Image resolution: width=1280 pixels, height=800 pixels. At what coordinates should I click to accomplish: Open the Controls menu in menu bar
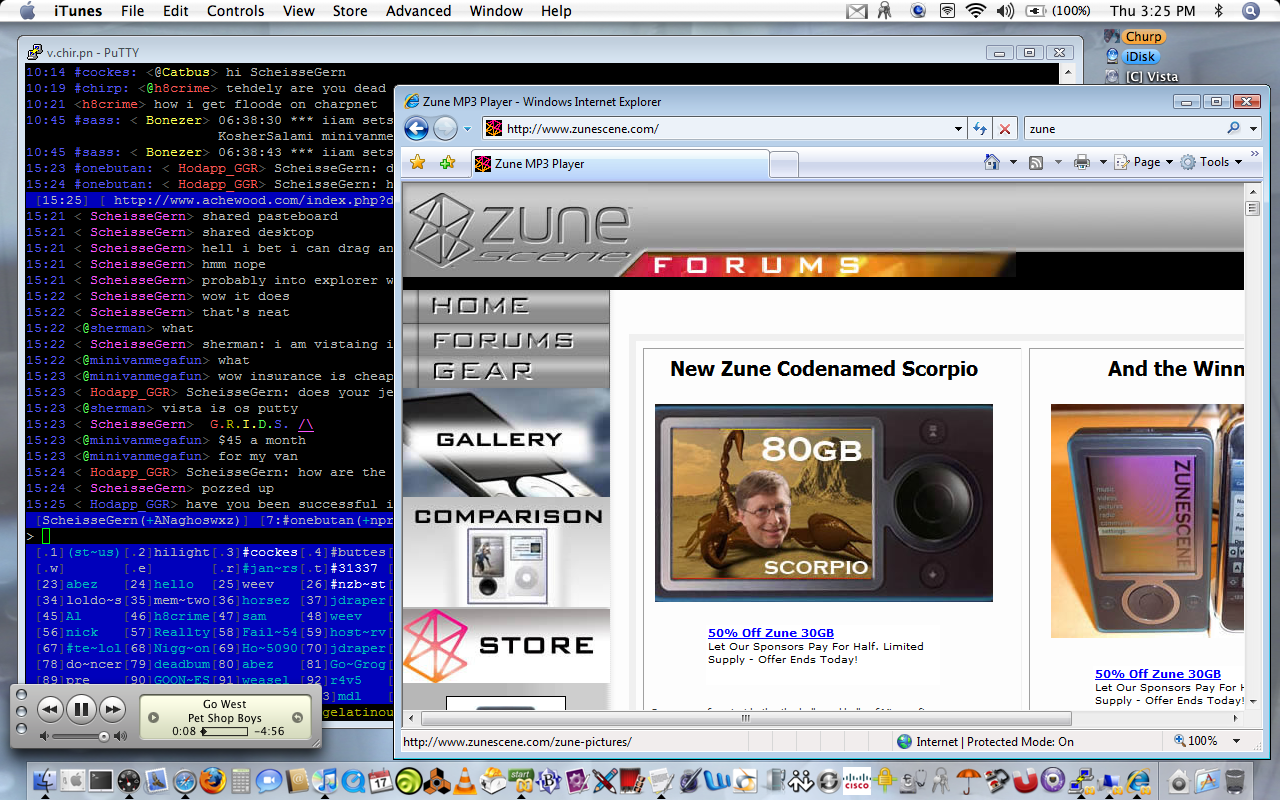(235, 11)
